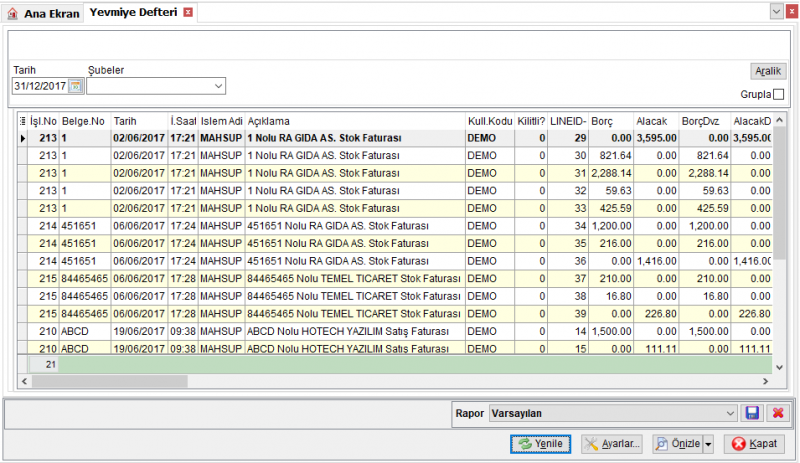The image size is (800, 463).
Task: Sort by İşl.No column header
Action: click(x=43, y=121)
